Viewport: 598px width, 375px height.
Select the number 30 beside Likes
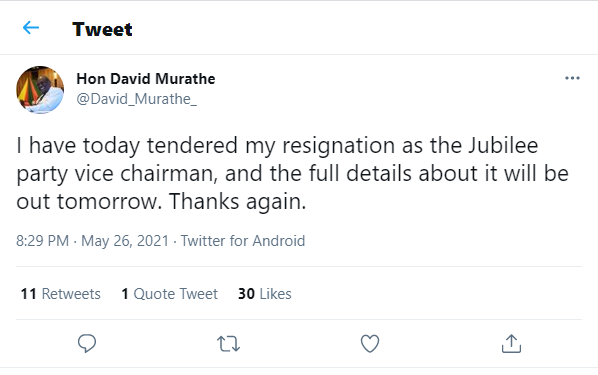click(x=246, y=294)
